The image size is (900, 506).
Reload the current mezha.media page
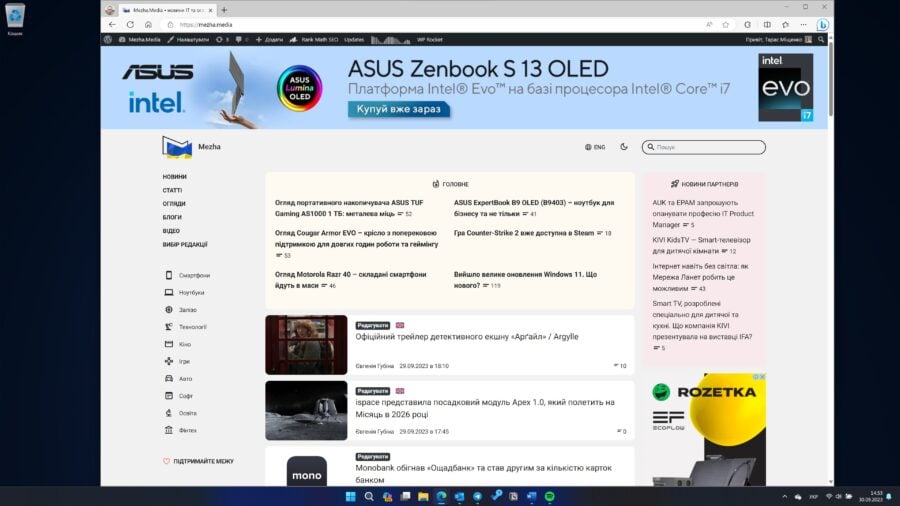tap(130, 25)
